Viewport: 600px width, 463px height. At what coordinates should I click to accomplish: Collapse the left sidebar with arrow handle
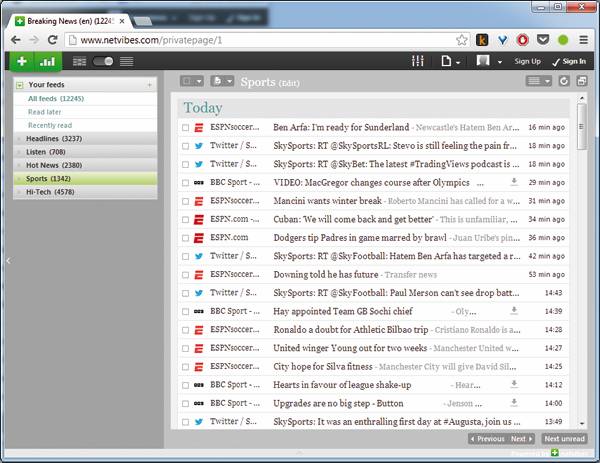(8, 261)
